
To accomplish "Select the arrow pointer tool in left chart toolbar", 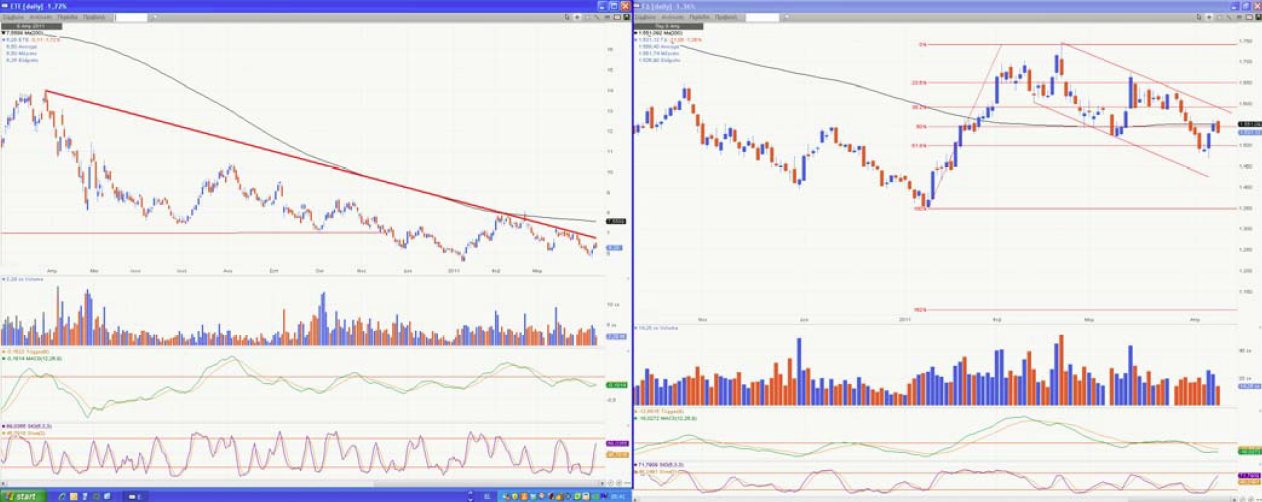I will pyautogui.click(x=567, y=17).
